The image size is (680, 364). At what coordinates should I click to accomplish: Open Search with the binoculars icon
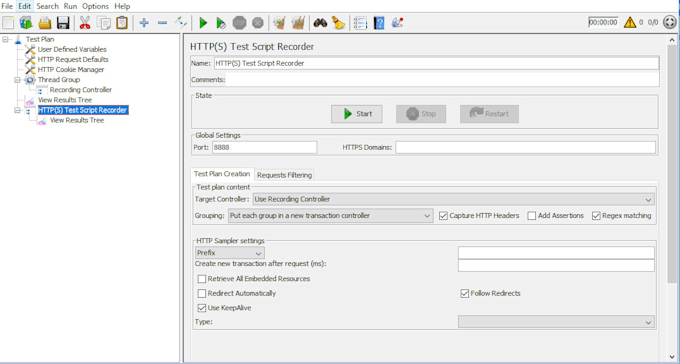(x=320, y=23)
